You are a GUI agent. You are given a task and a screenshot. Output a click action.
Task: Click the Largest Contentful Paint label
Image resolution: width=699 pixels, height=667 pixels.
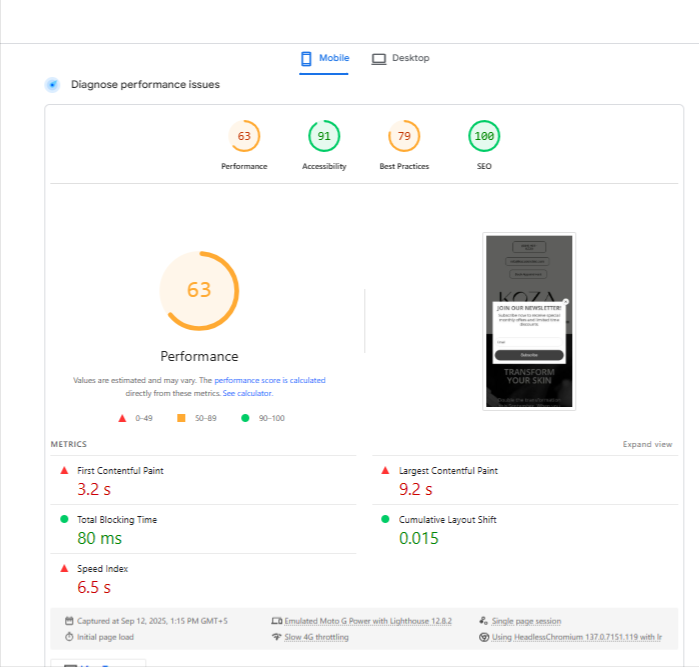pos(448,471)
